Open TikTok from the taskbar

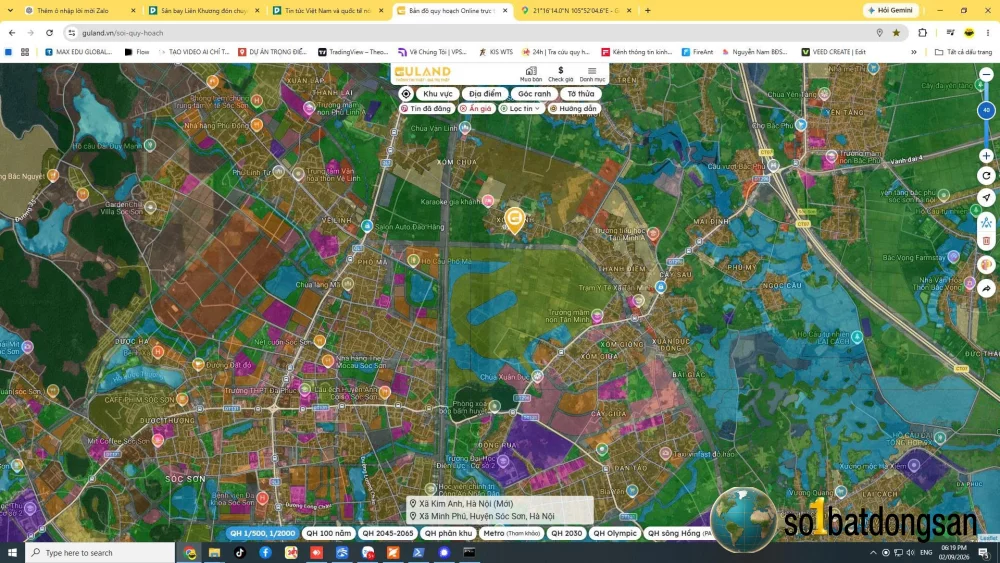tap(240, 552)
